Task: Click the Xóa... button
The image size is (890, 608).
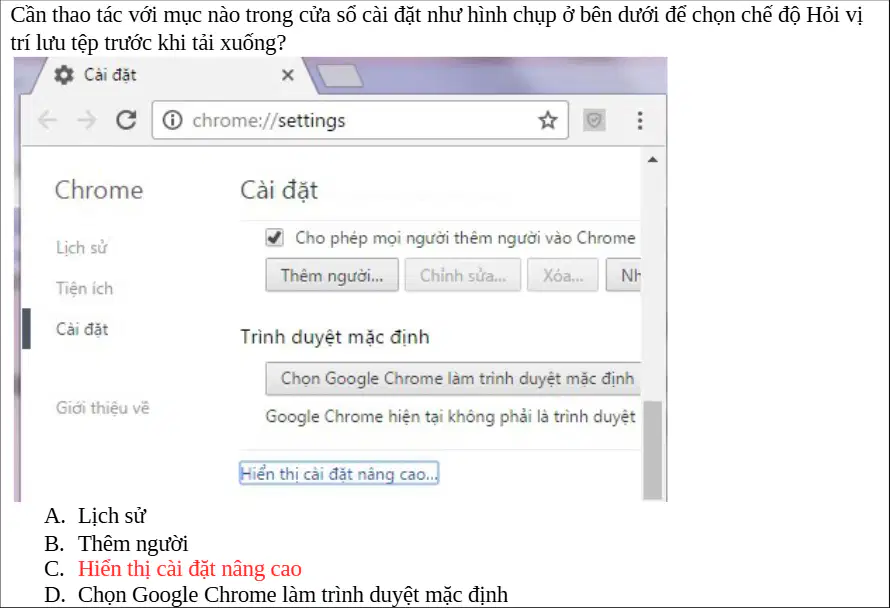Action: tap(562, 275)
